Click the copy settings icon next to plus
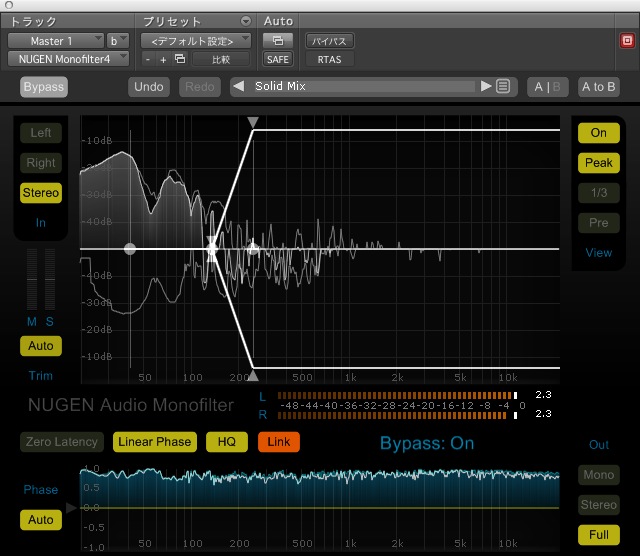Image resolution: width=640 pixels, height=556 pixels. tap(180, 59)
